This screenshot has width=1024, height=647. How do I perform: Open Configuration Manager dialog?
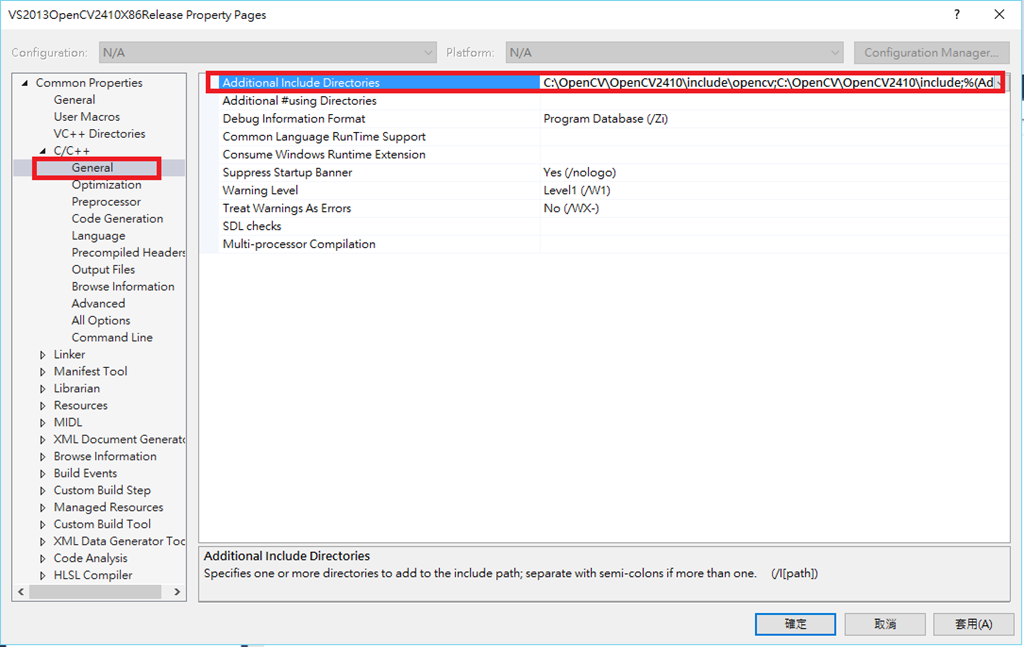(931, 52)
